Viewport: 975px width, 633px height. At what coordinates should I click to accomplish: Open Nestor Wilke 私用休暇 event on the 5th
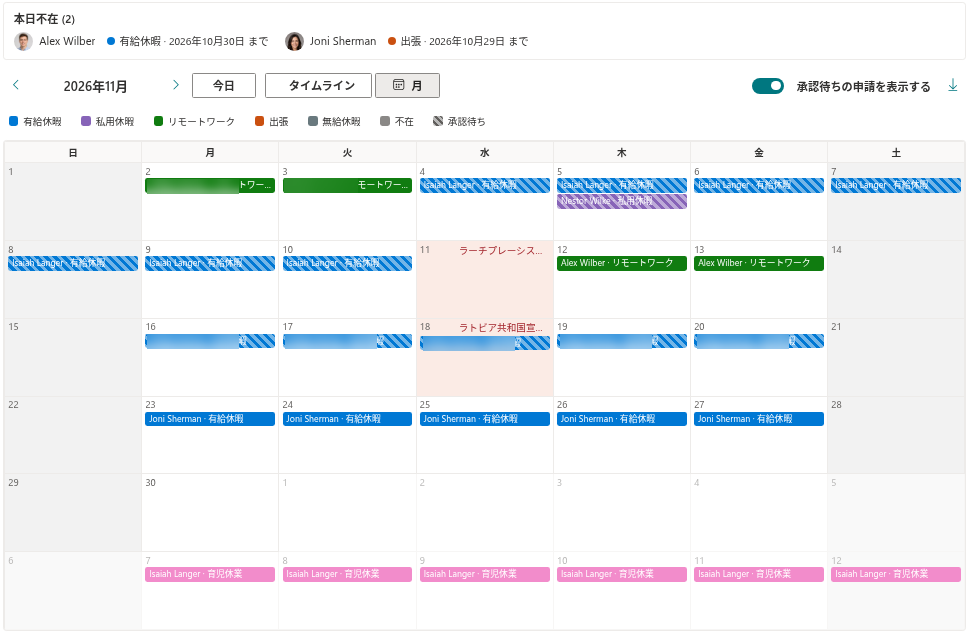tap(622, 201)
